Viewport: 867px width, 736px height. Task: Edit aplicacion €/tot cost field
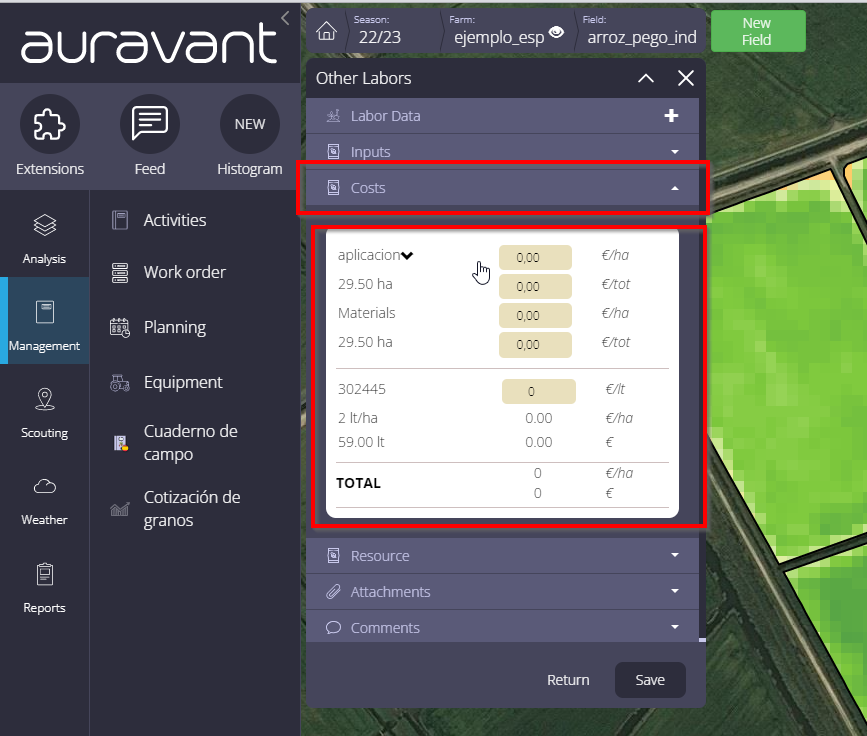[x=535, y=286]
